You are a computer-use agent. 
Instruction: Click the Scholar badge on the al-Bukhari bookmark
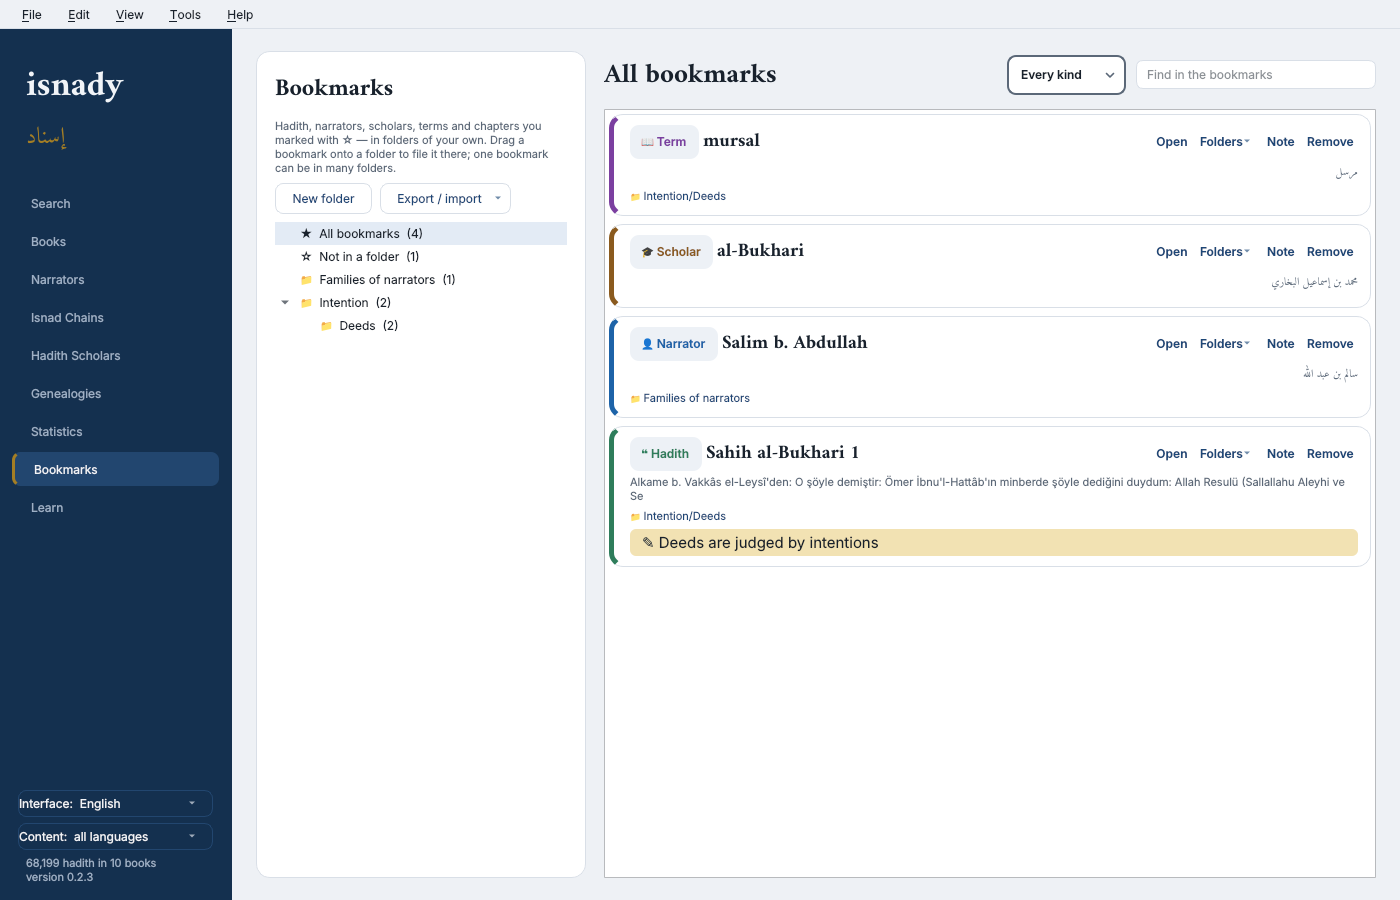(671, 252)
